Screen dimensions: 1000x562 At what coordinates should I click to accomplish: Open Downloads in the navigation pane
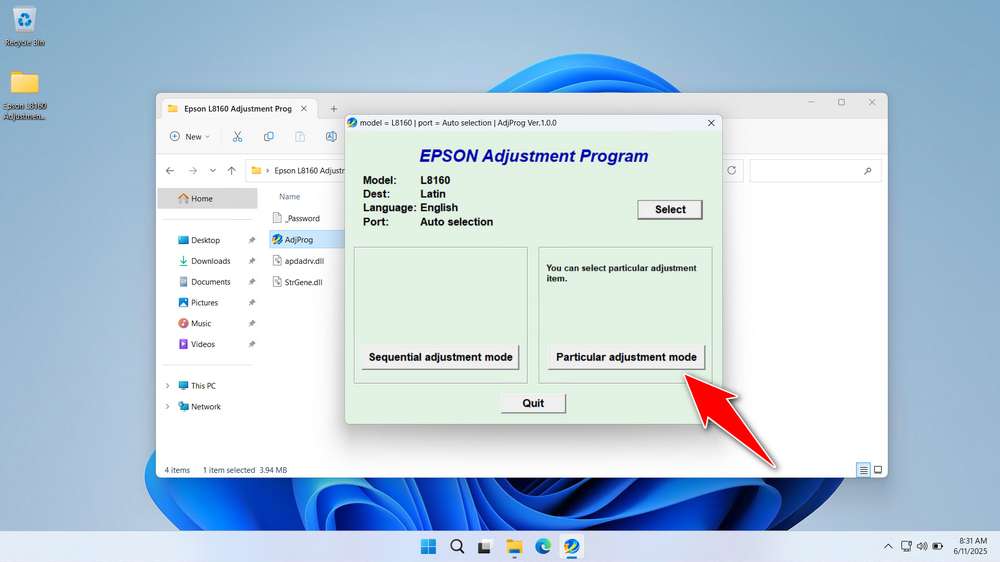(x=210, y=261)
